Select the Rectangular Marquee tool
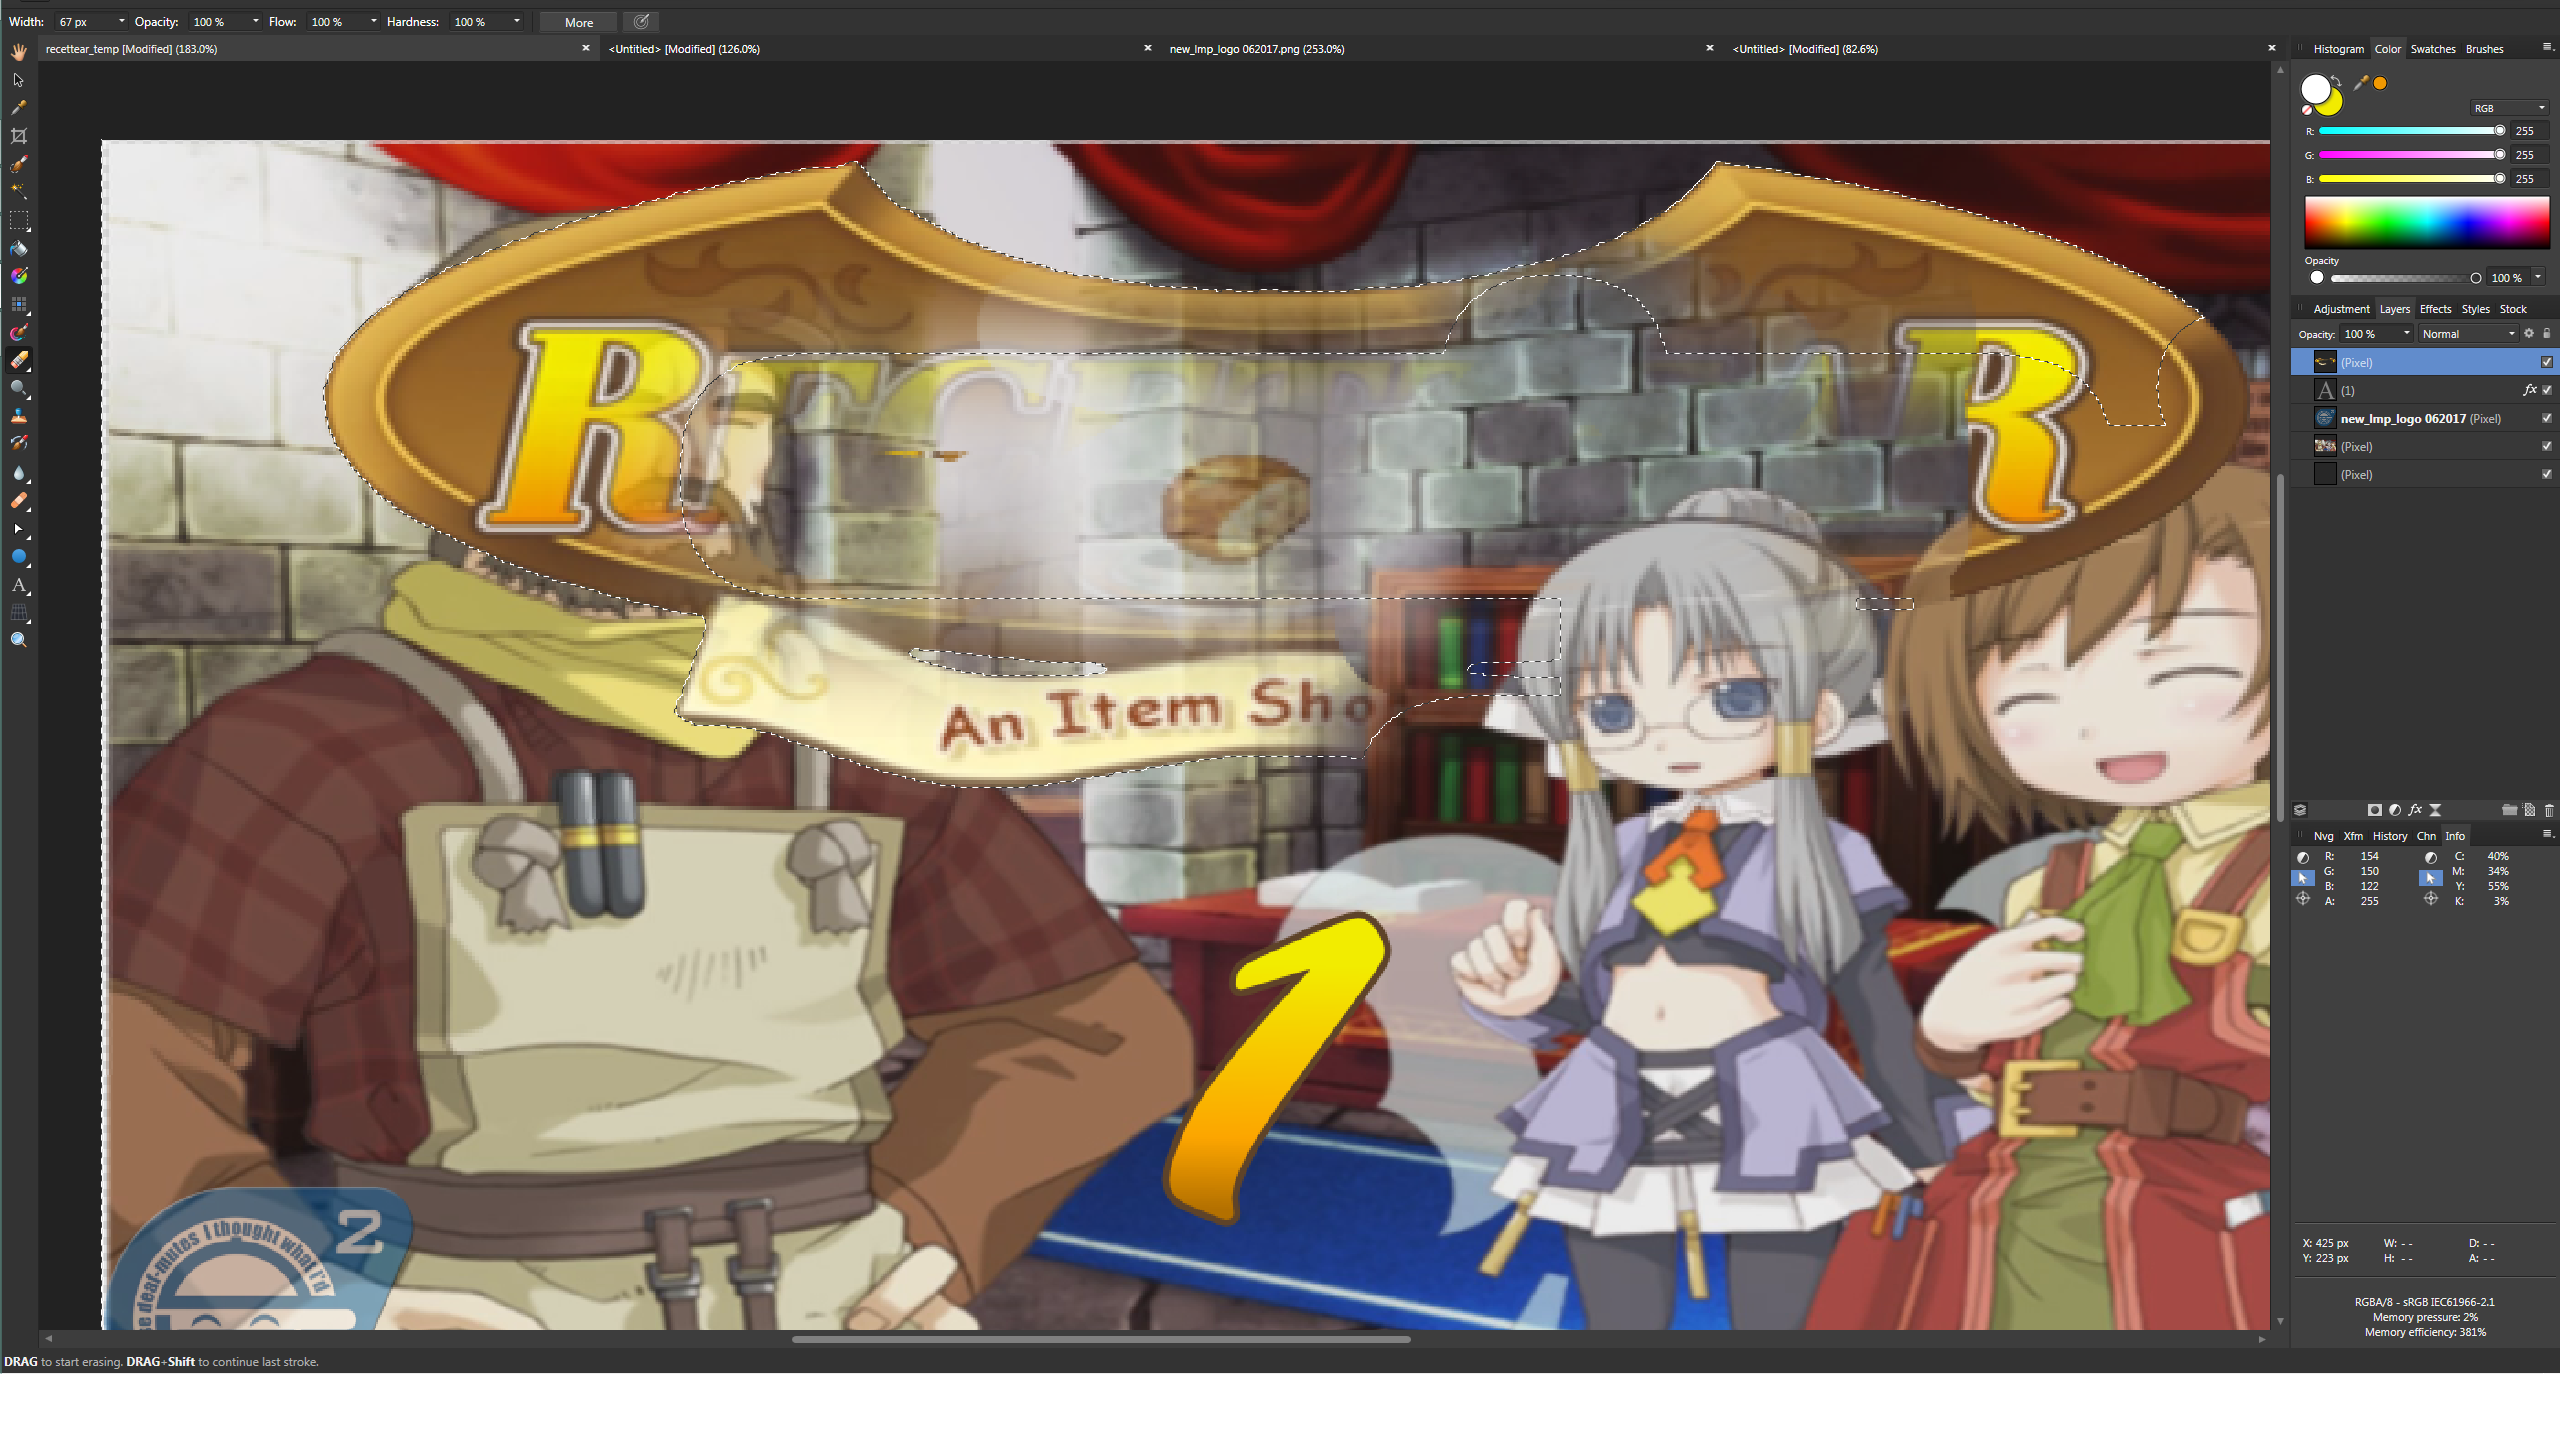This screenshot has height=1440, width=2560. (19, 220)
